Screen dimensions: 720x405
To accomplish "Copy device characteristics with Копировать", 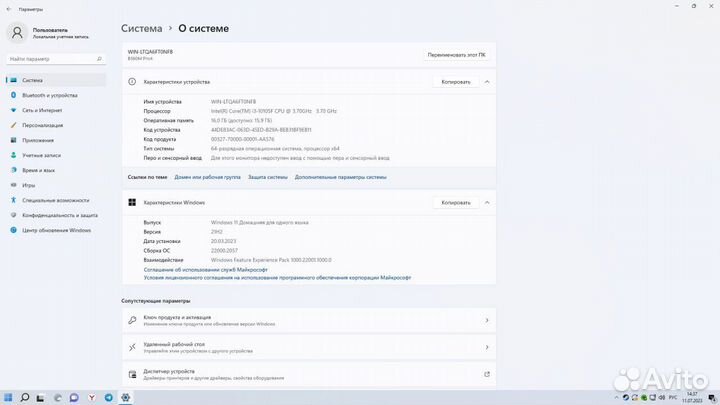I will pyautogui.click(x=456, y=82).
